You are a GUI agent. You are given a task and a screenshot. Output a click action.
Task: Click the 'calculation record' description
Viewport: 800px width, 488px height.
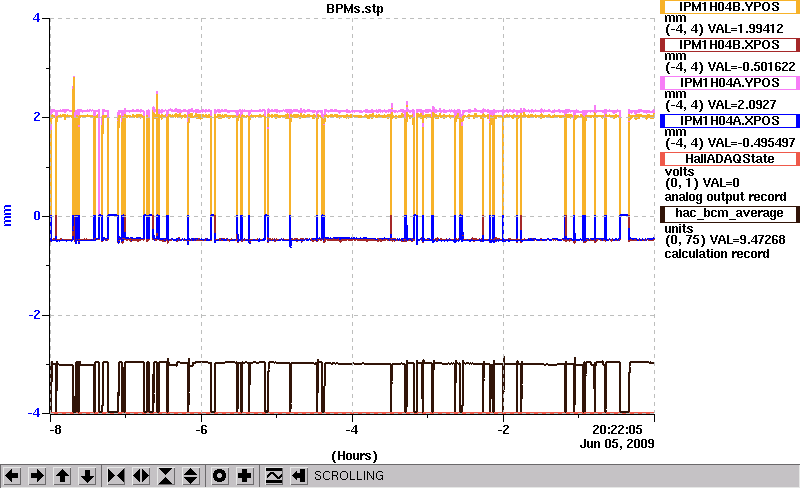[x=717, y=254]
